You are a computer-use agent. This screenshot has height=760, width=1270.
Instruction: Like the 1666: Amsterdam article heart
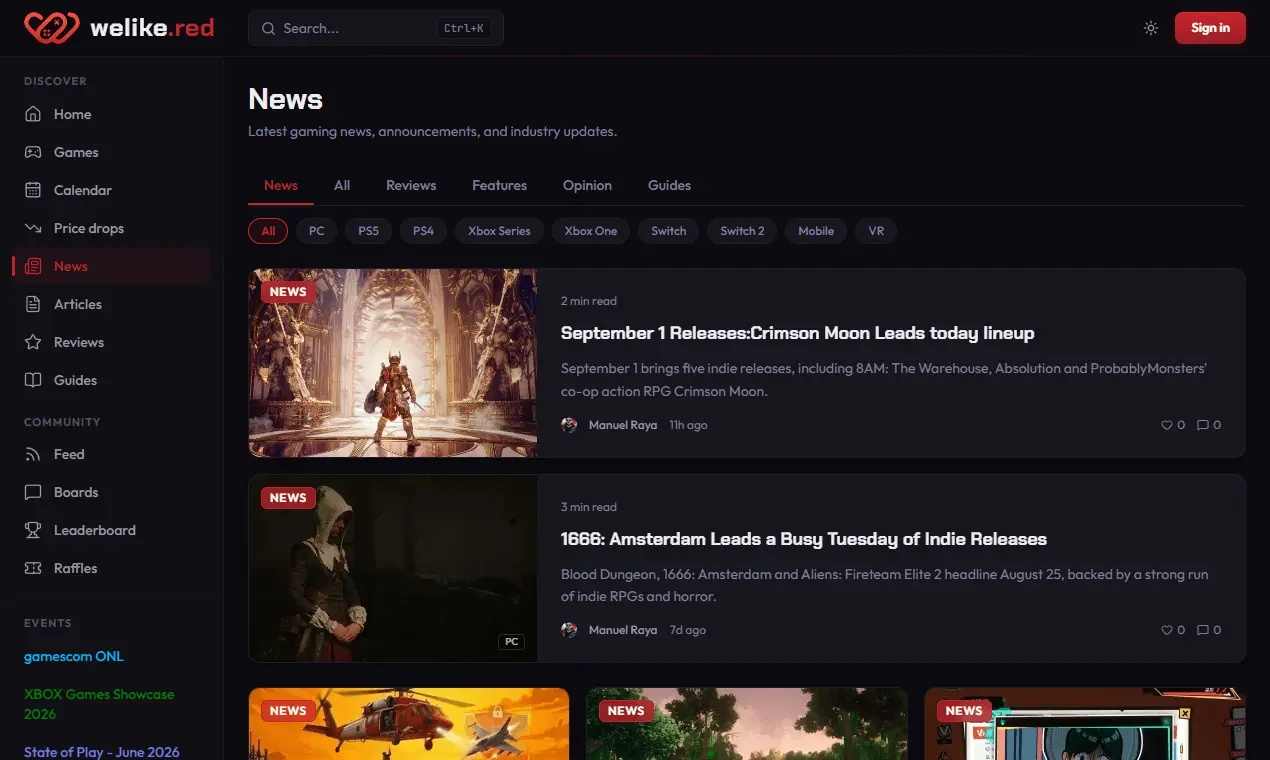click(1166, 630)
